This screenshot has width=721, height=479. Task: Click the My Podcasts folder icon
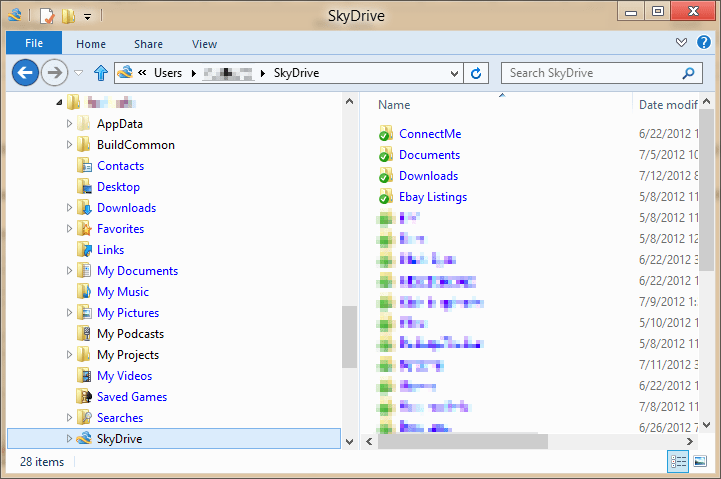point(84,334)
